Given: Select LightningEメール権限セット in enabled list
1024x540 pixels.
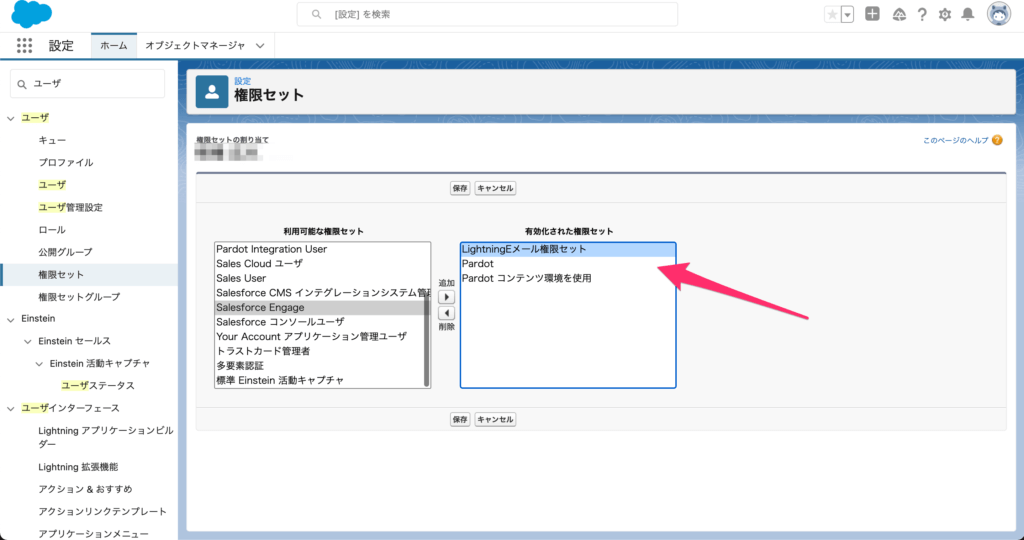Looking at the screenshot, I should (568, 249).
